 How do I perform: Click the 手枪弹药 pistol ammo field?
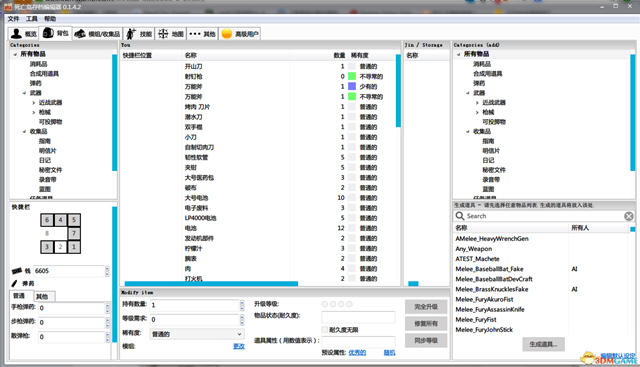[73, 308]
